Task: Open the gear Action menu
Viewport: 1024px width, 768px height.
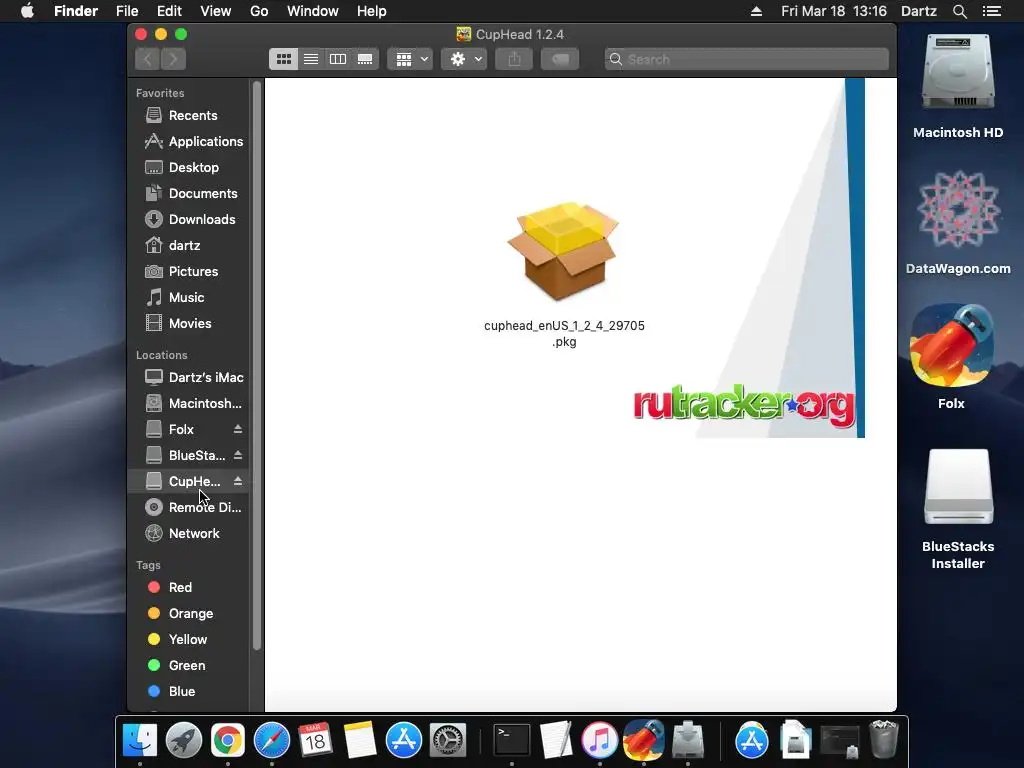Action: [x=464, y=59]
